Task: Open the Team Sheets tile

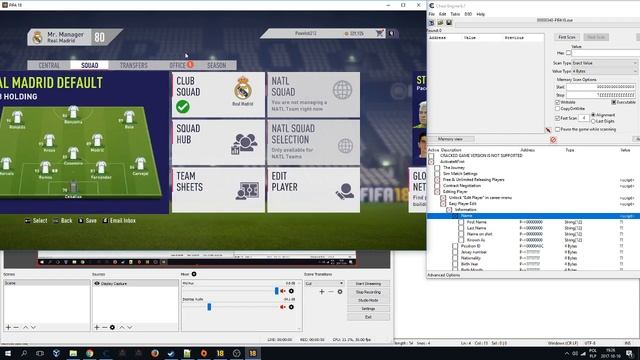Action: [218, 190]
